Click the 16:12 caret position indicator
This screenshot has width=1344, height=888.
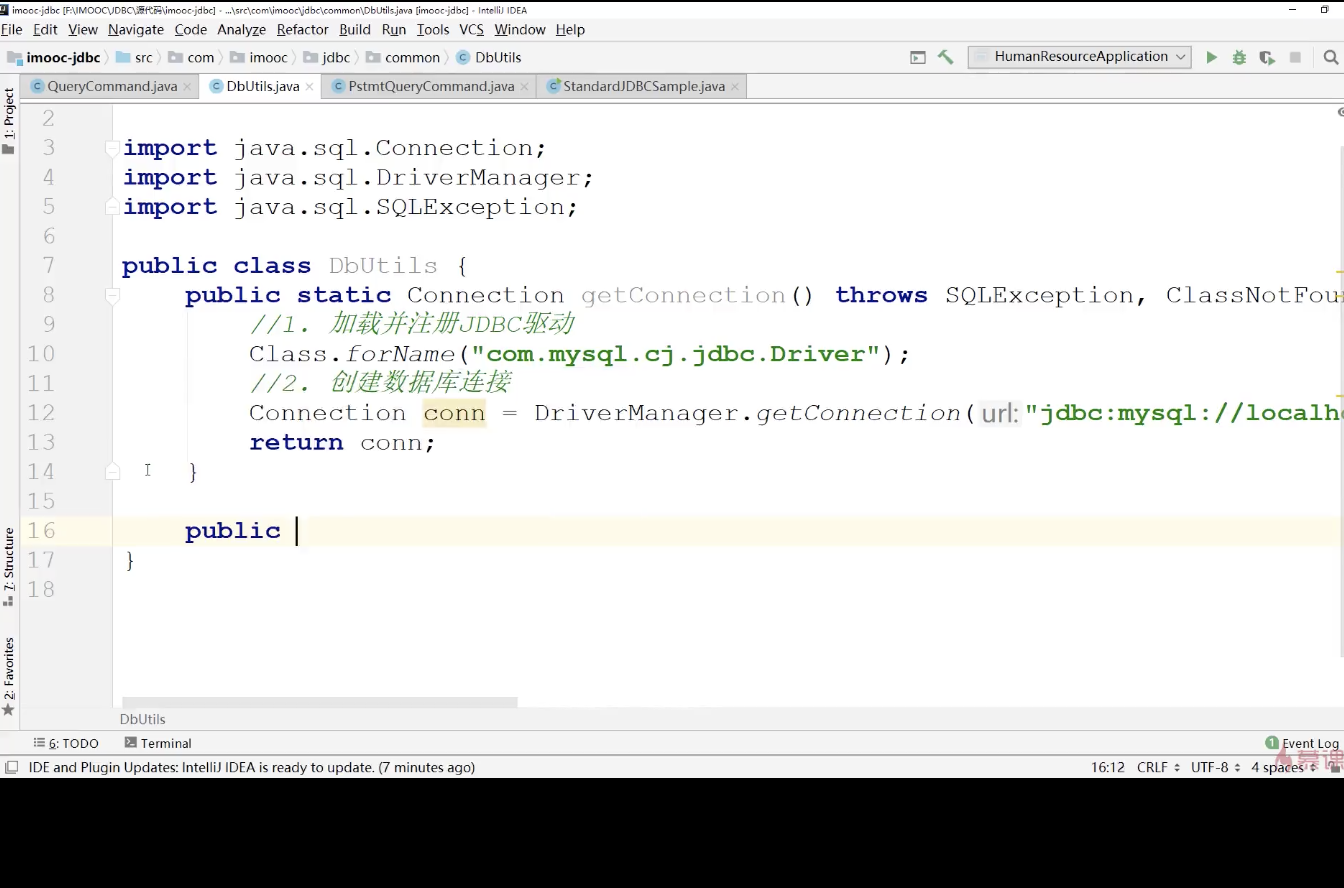pyautogui.click(x=1108, y=767)
